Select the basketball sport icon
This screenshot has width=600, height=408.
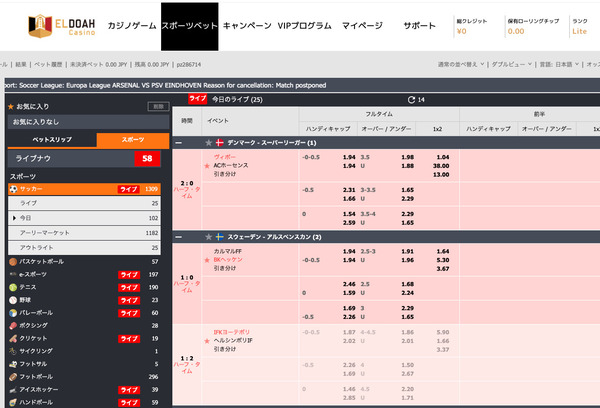click(13, 262)
